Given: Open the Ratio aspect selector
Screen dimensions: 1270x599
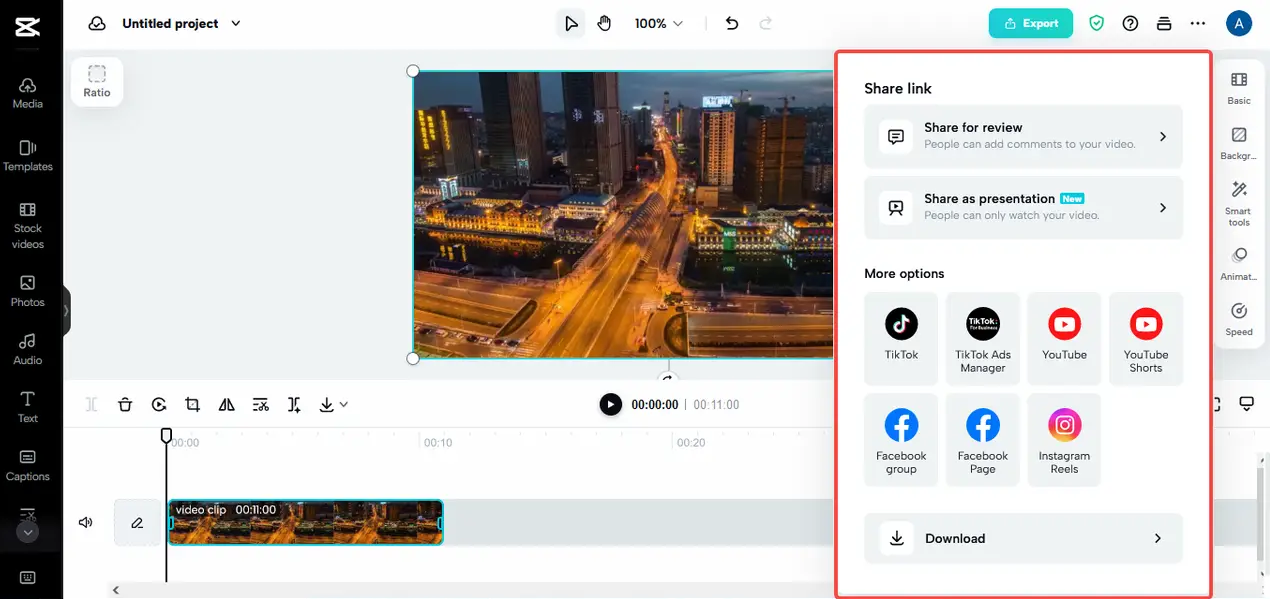Looking at the screenshot, I should [x=97, y=81].
